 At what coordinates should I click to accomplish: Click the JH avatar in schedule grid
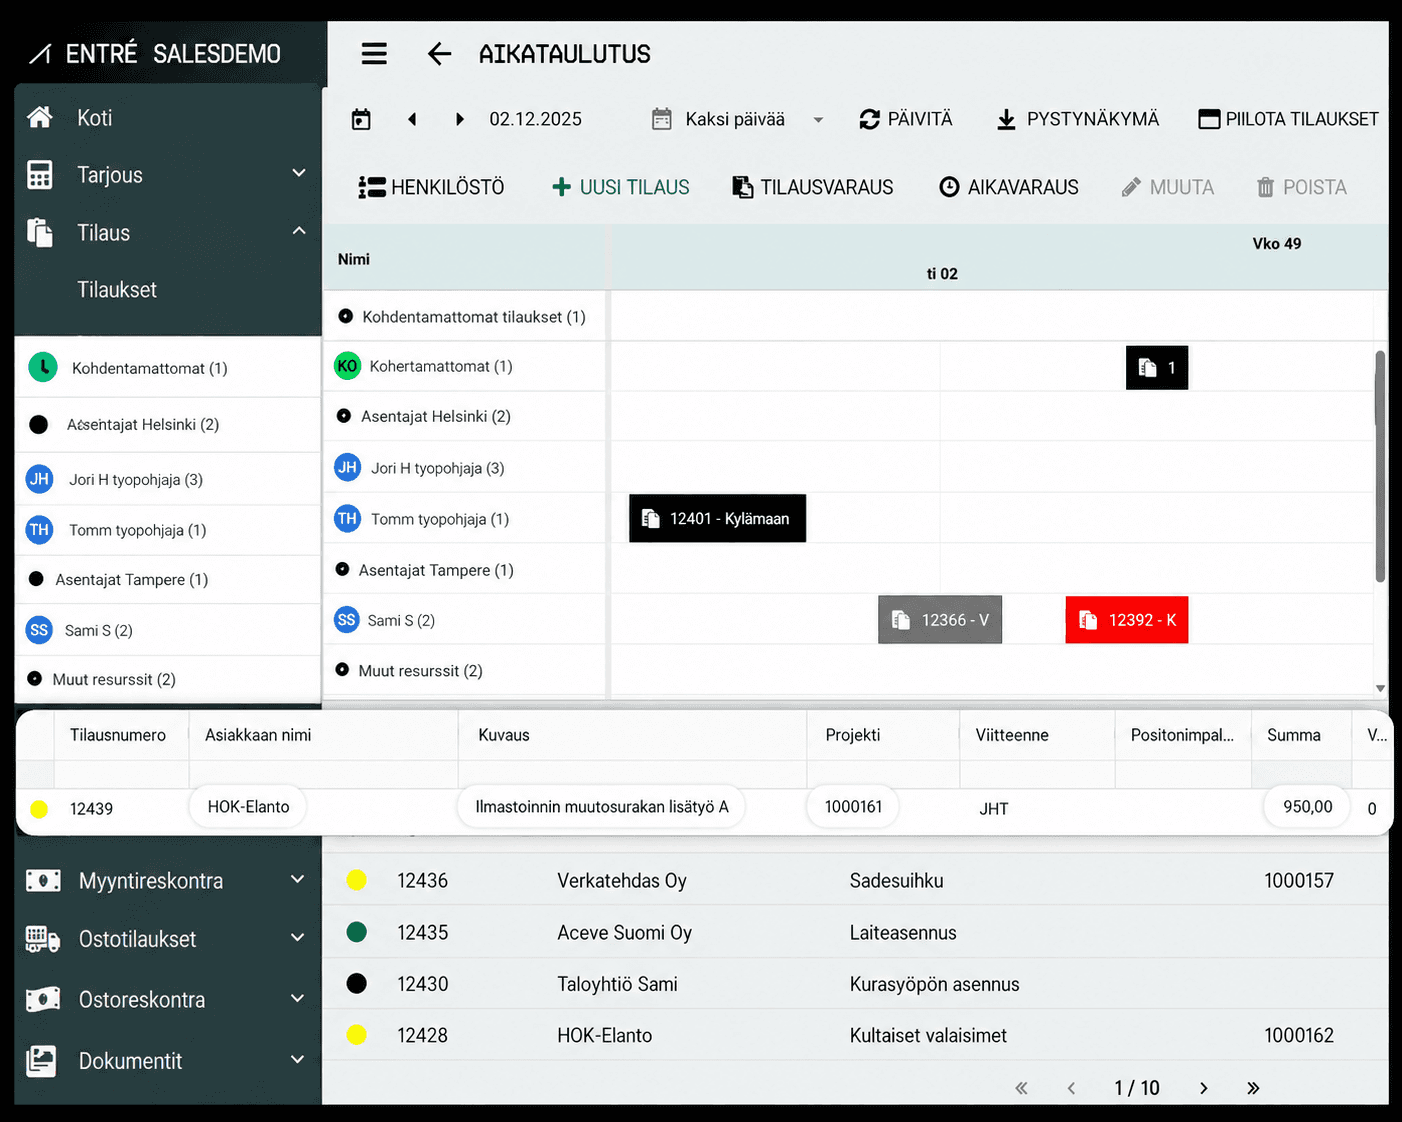347,467
